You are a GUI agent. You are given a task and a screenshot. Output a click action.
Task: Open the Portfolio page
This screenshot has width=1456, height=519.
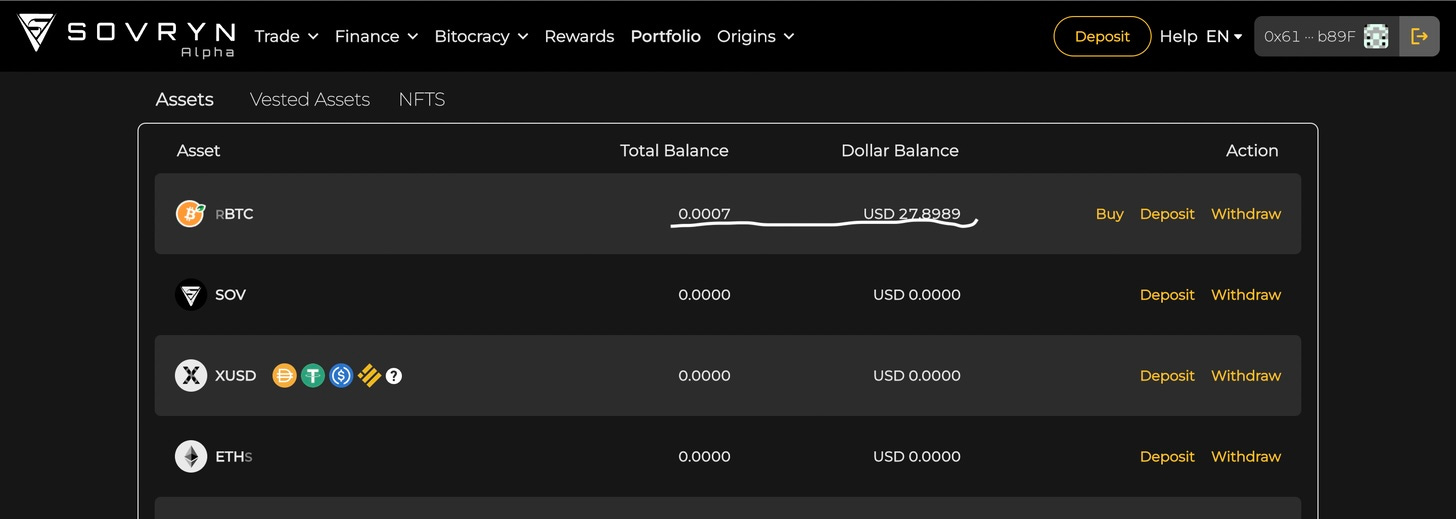coord(665,36)
